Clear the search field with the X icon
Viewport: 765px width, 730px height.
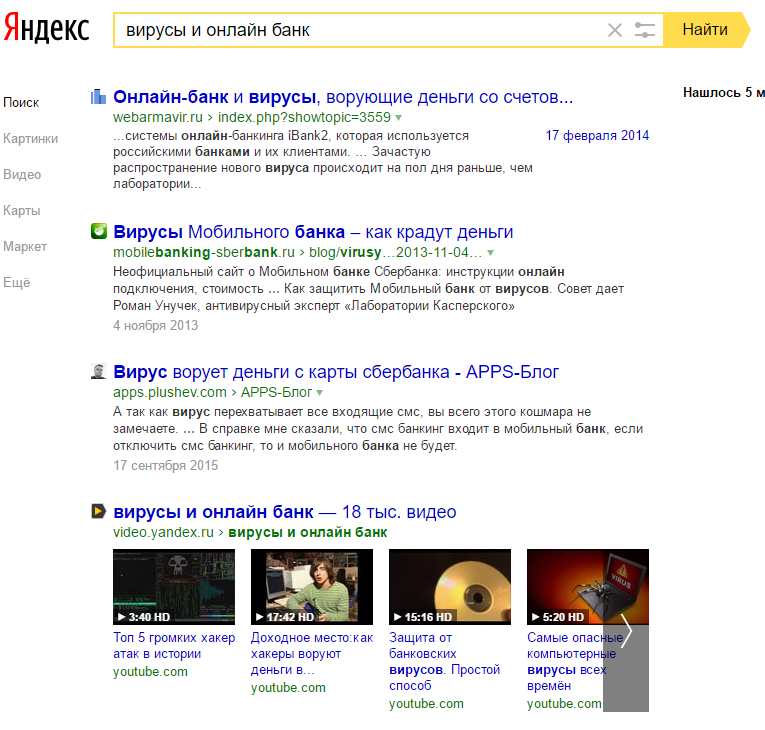[x=615, y=30]
